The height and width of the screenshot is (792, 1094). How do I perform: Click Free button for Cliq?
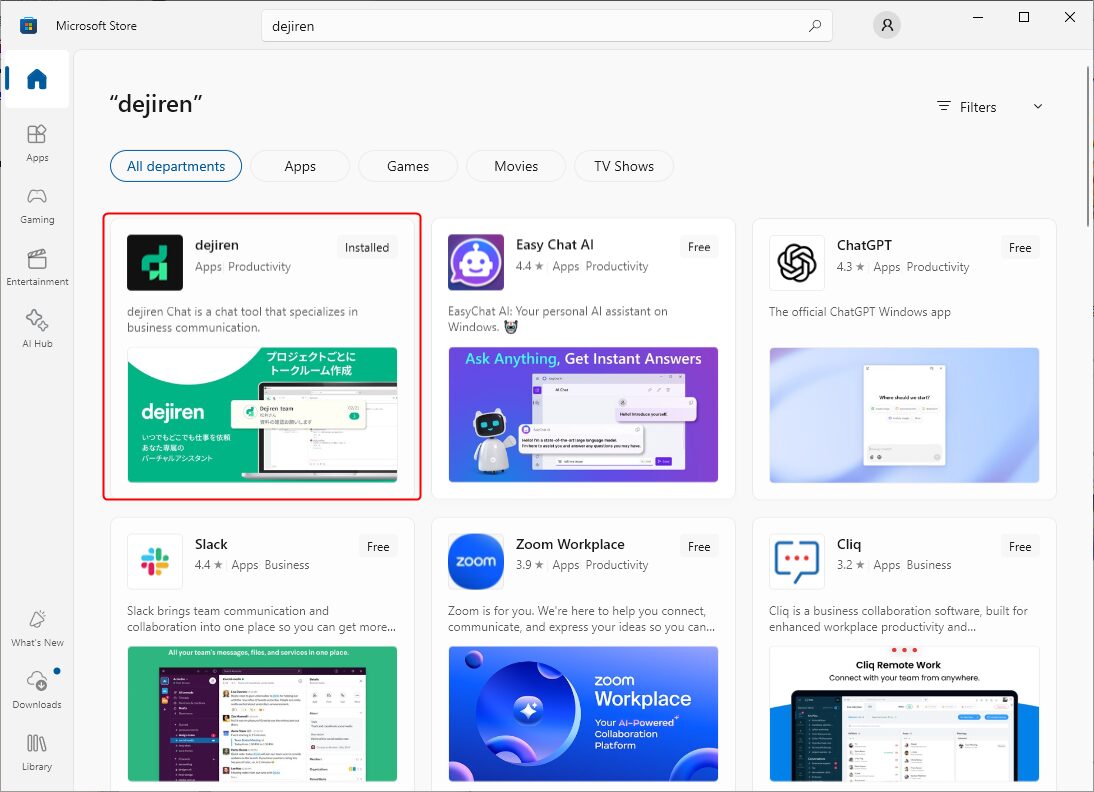coord(1020,547)
